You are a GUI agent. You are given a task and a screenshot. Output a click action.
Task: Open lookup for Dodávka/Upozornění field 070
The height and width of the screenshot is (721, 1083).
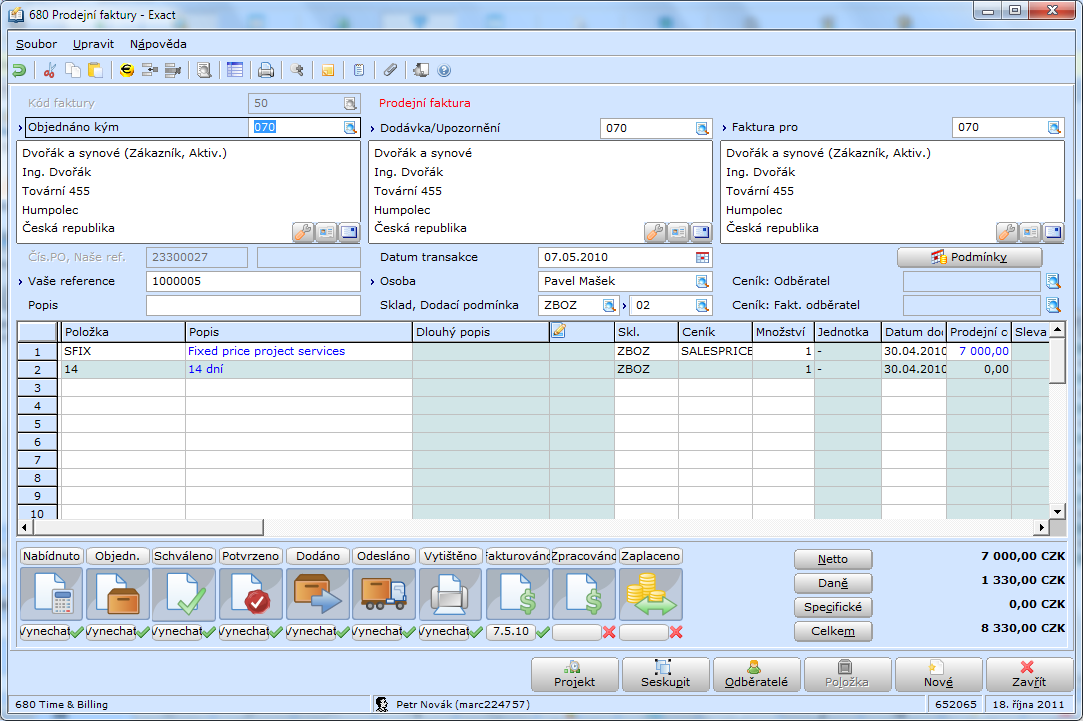[702, 128]
